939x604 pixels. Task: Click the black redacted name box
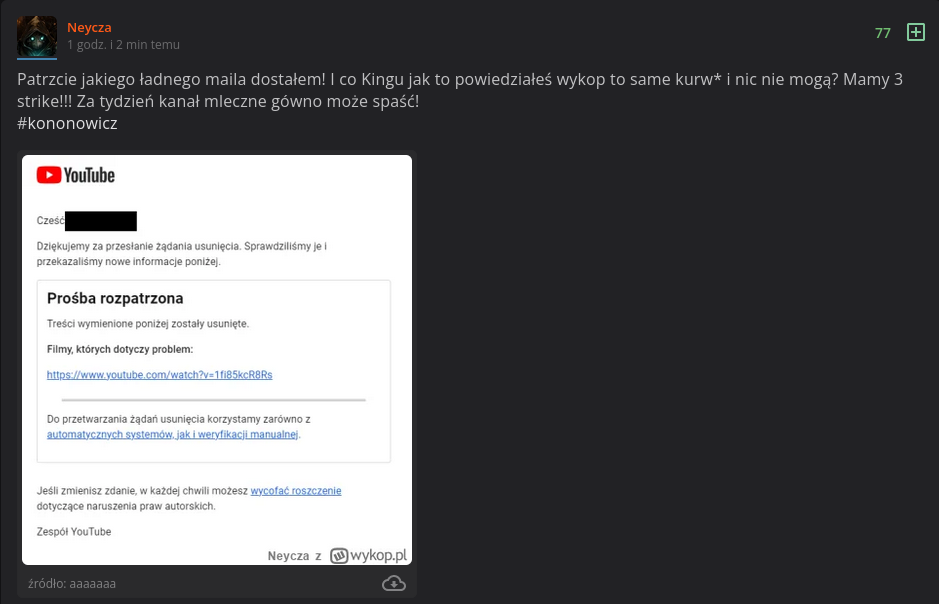[100, 221]
